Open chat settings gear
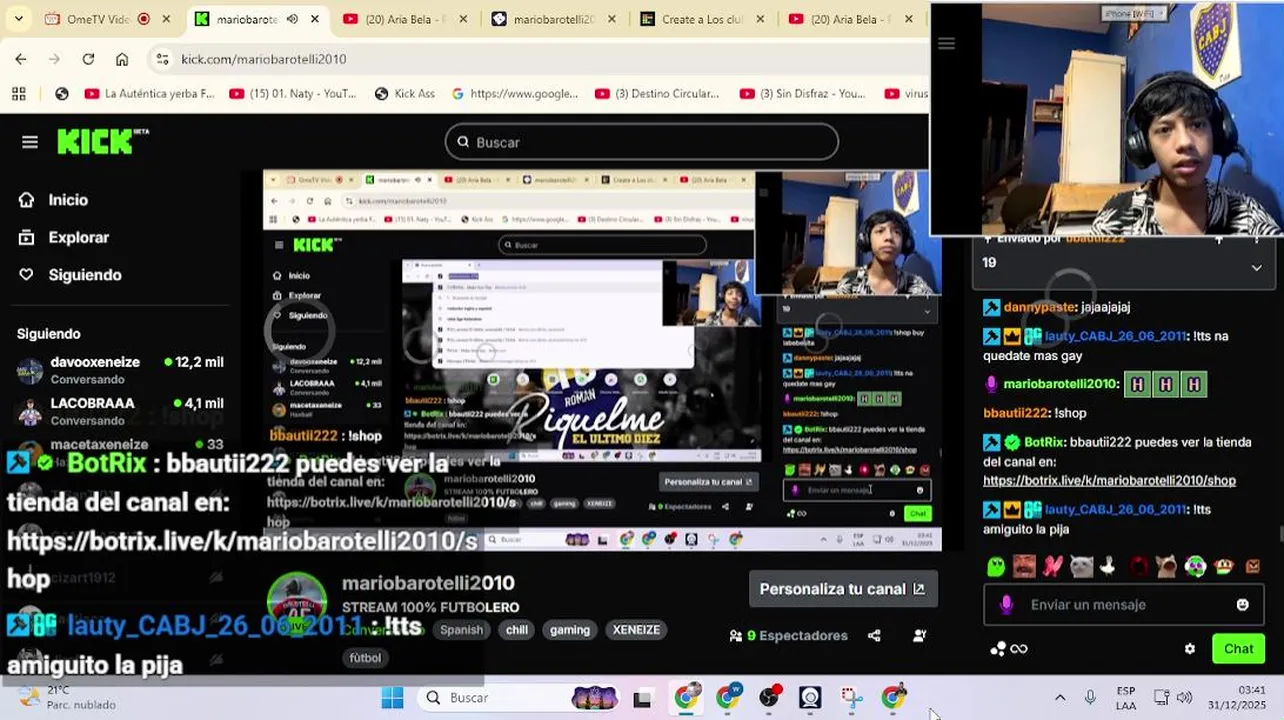Image resolution: width=1284 pixels, height=720 pixels. point(1190,649)
